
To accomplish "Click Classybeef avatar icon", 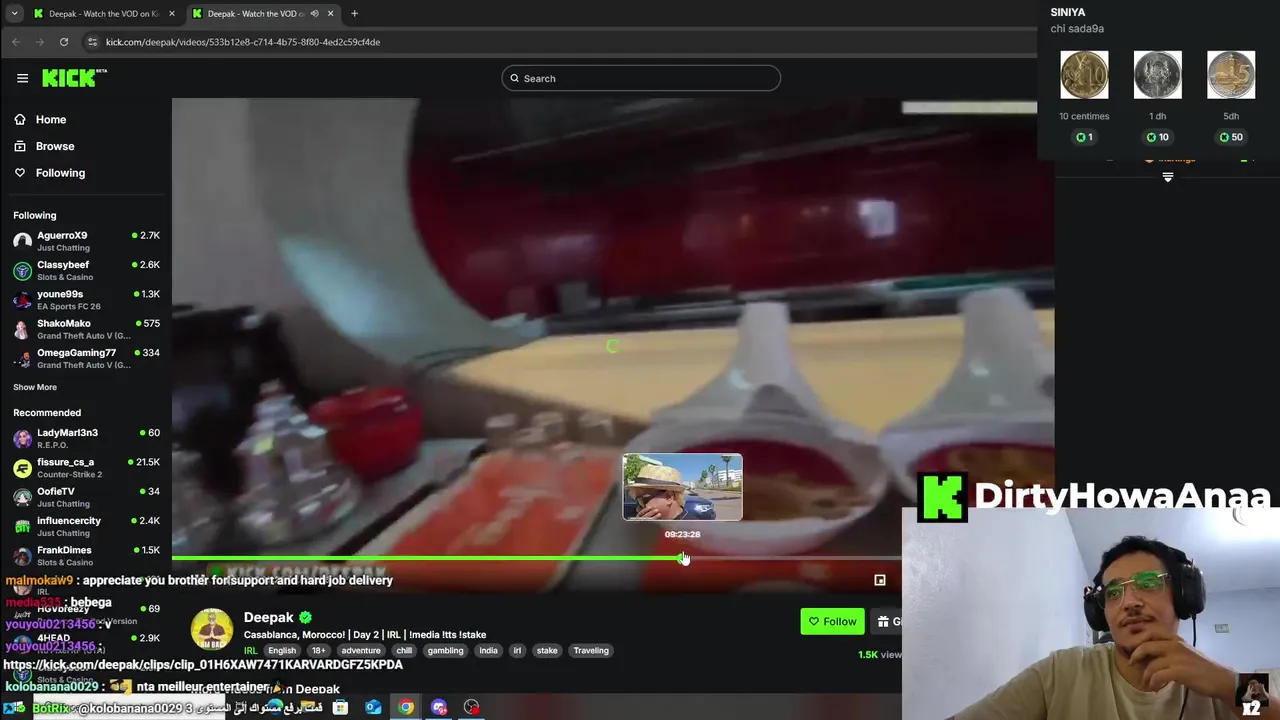I will [22, 271].
